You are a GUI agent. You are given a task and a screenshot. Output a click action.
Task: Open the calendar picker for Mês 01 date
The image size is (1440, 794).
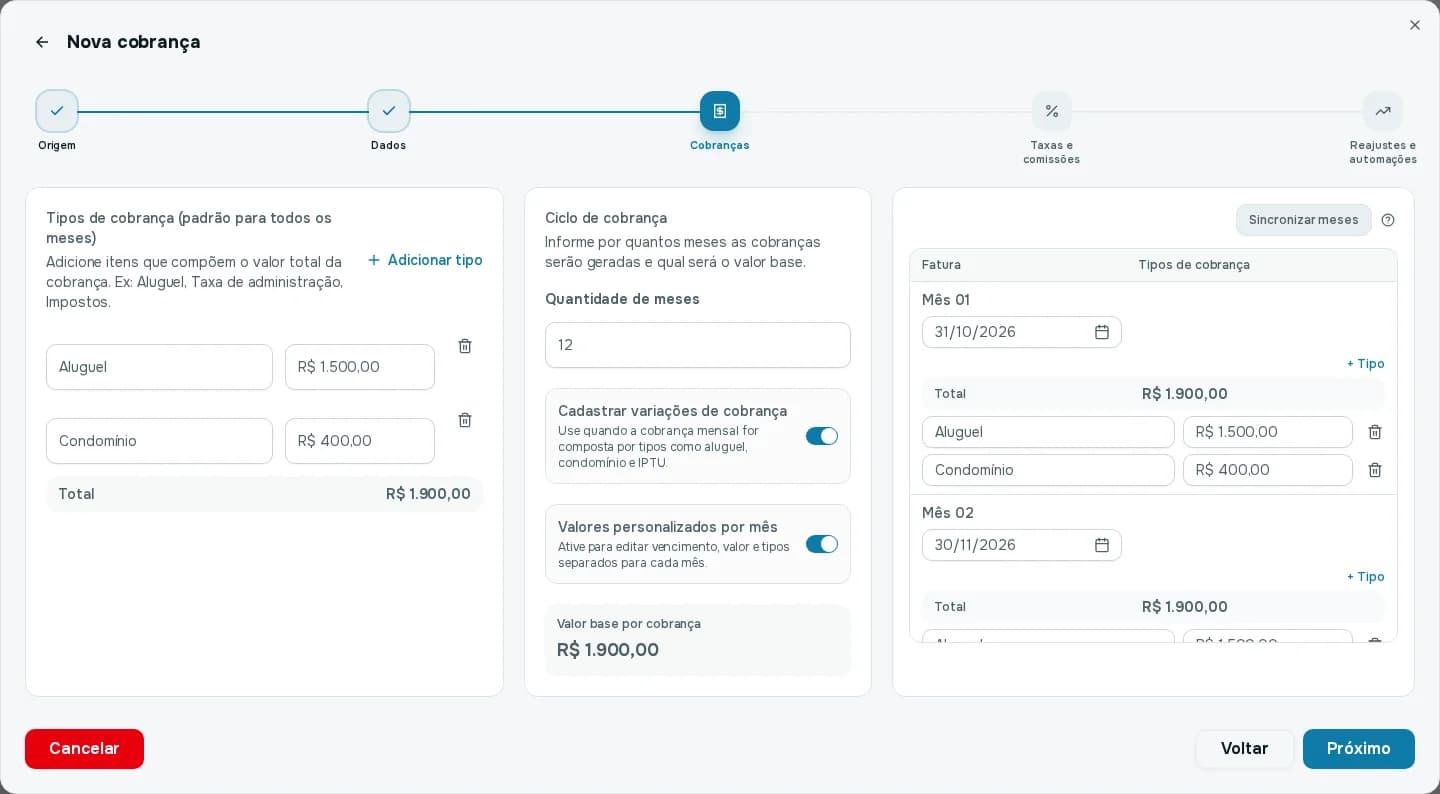pos(1102,332)
